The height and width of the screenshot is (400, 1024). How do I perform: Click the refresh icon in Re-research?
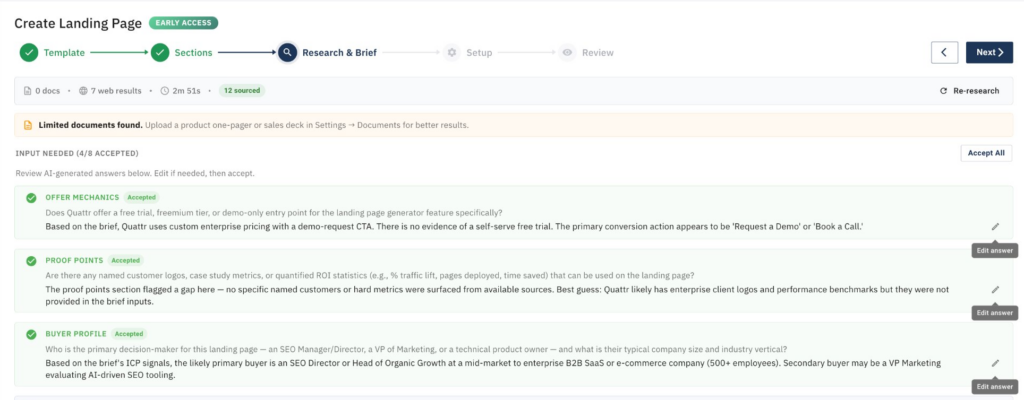click(x=943, y=91)
